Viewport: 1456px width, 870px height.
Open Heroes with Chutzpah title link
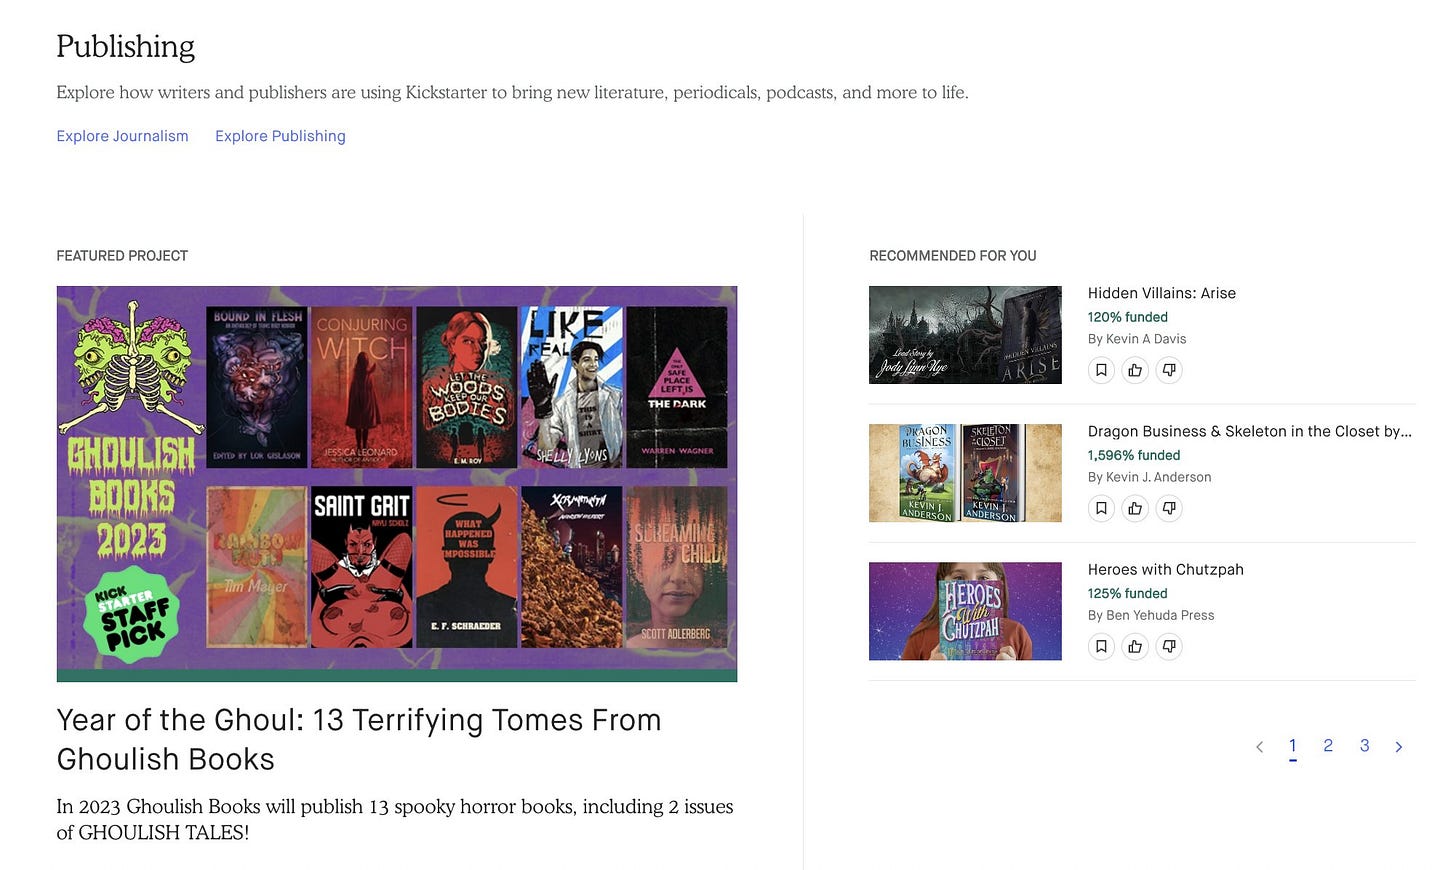1166,569
